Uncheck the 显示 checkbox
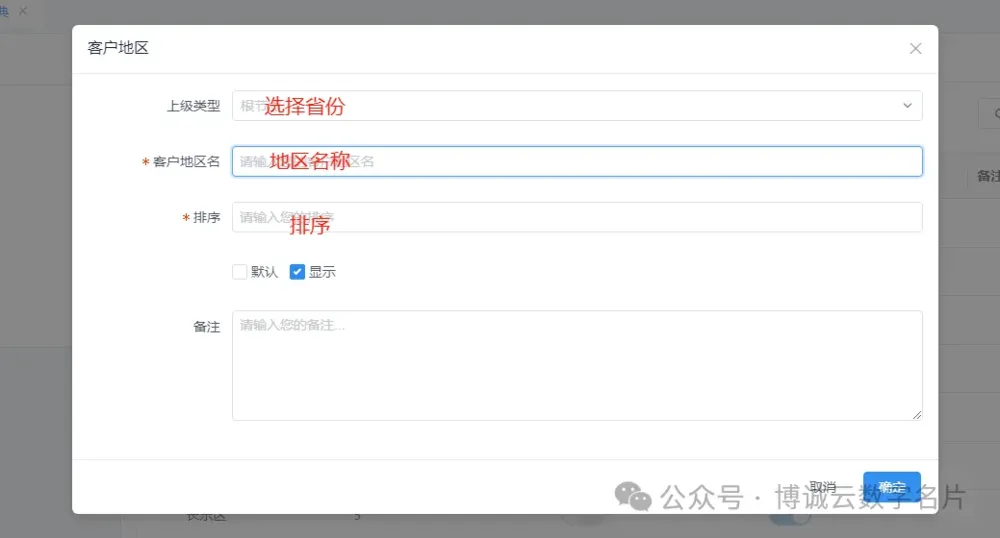The image size is (1000, 538). 297,272
